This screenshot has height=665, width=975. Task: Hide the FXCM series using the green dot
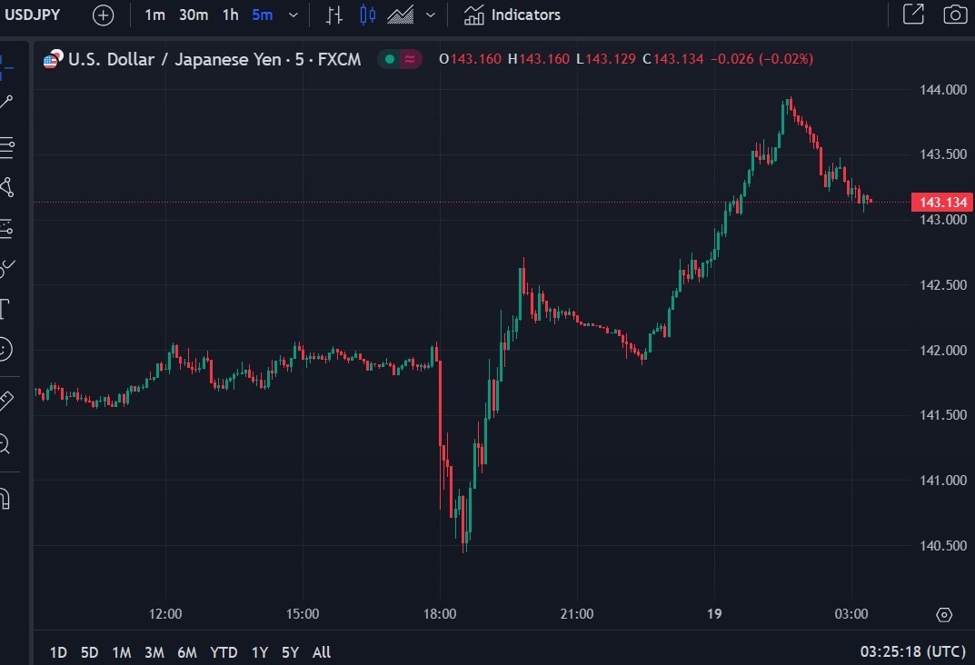388,60
